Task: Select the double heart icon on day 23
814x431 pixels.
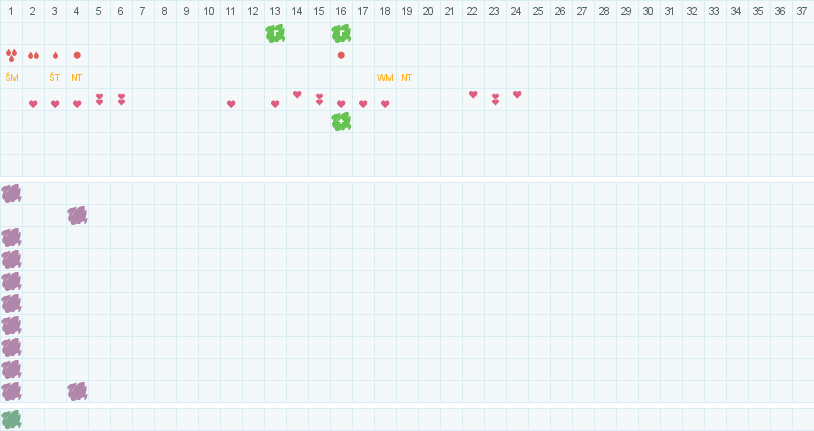Action: 495,99
